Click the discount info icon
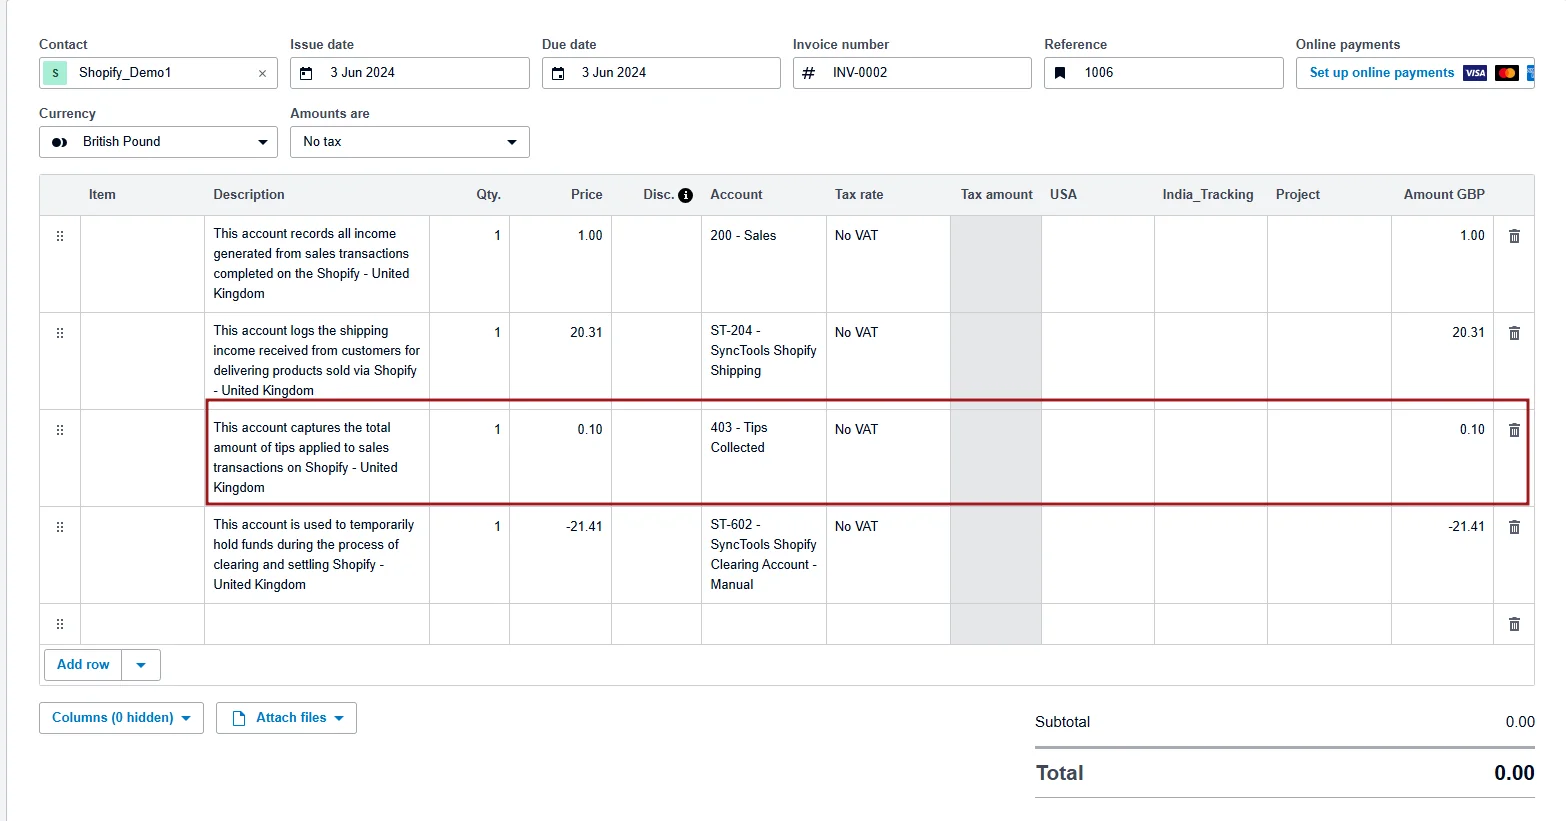The height and width of the screenshot is (821, 1566). point(685,195)
